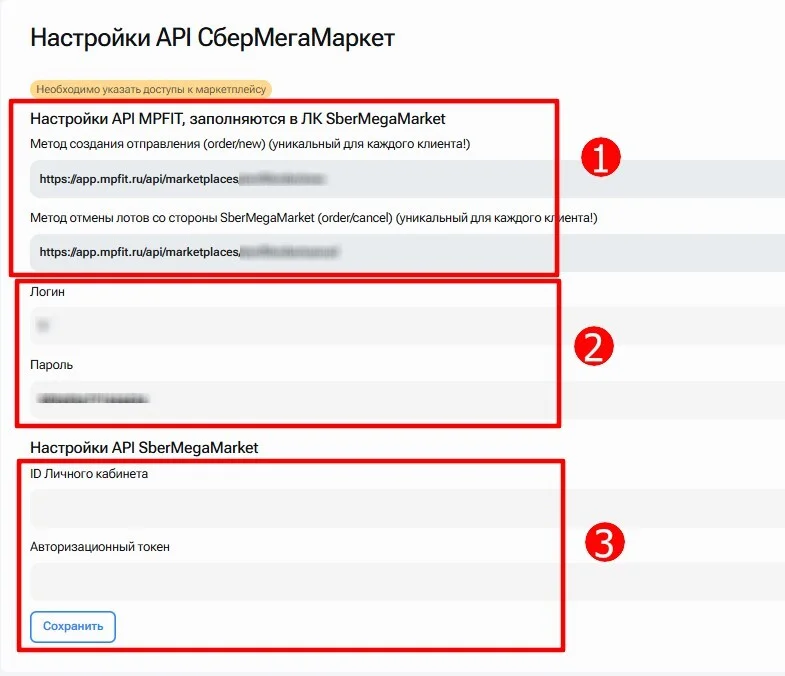
Task: Click the Логин field label
Action: click(x=48, y=292)
